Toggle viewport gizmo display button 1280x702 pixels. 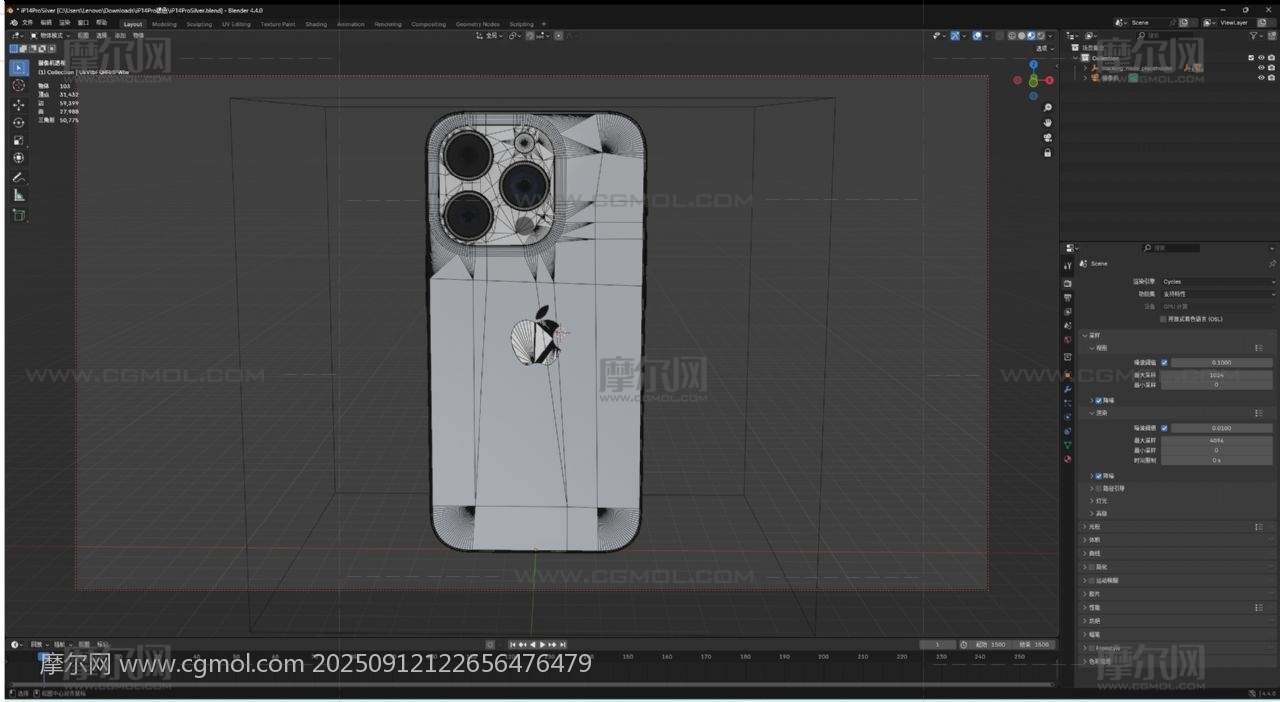click(x=955, y=36)
